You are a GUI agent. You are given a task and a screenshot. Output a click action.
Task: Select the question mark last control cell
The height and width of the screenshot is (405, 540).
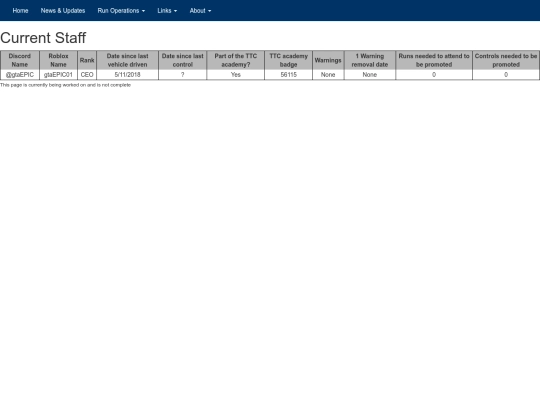click(183, 75)
